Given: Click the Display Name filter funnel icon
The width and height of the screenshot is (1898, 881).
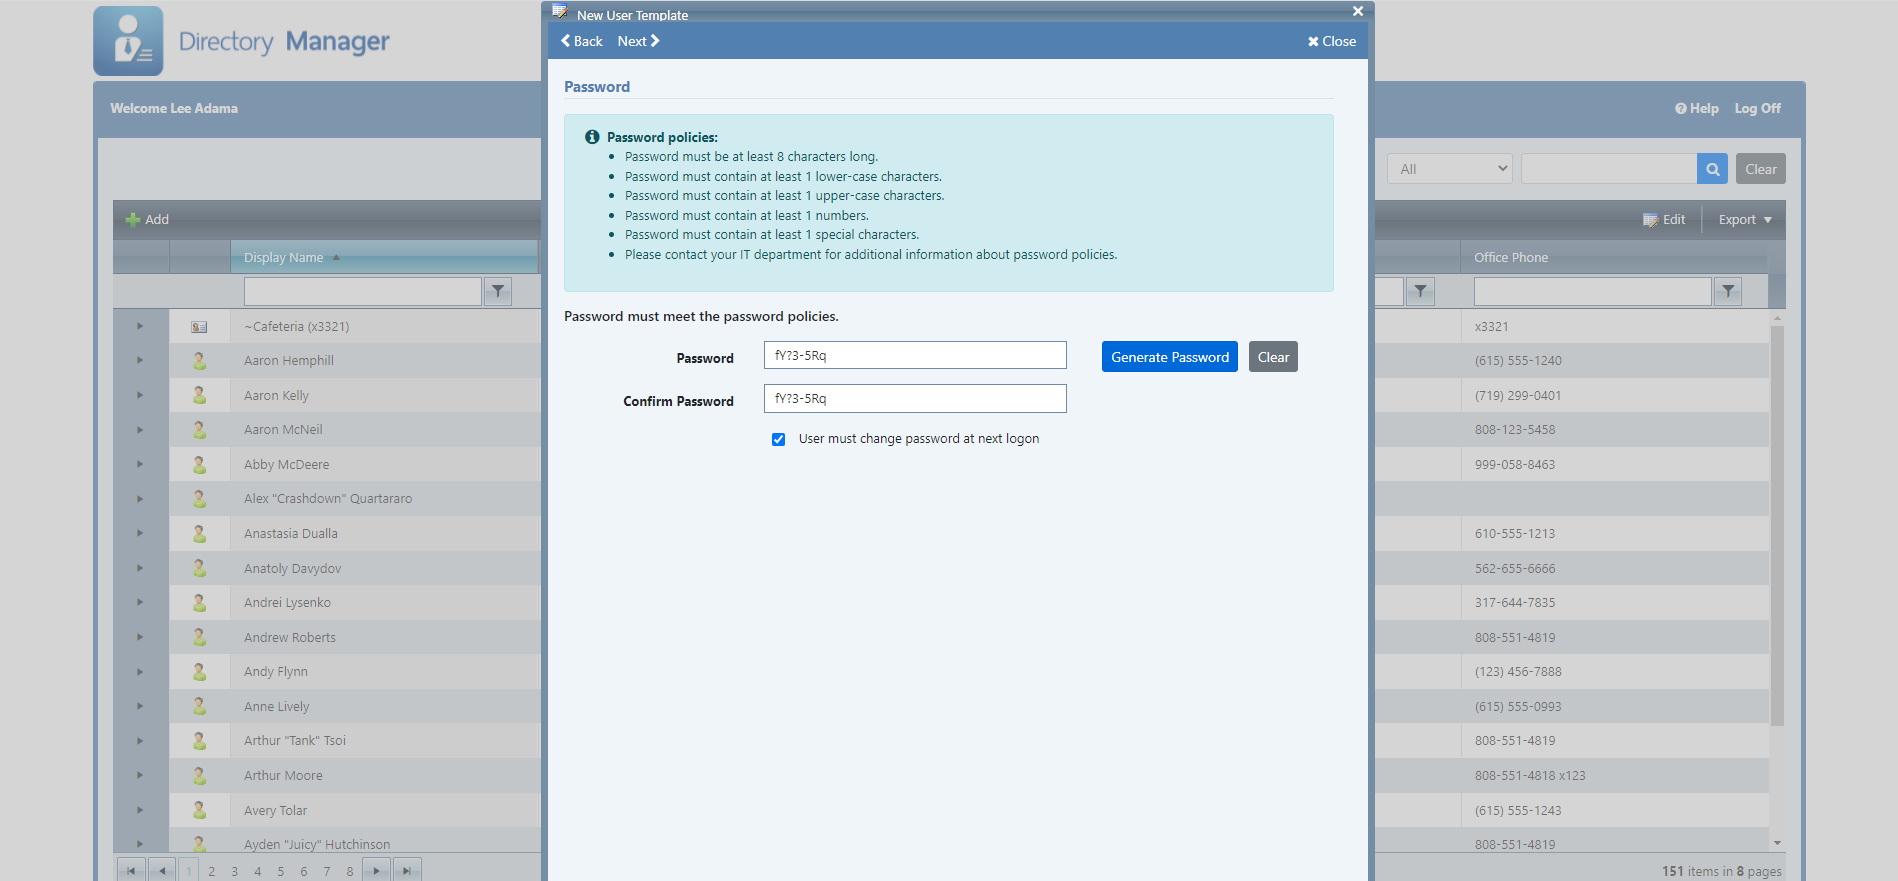Looking at the screenshot, I should click(x=498, y=291).
